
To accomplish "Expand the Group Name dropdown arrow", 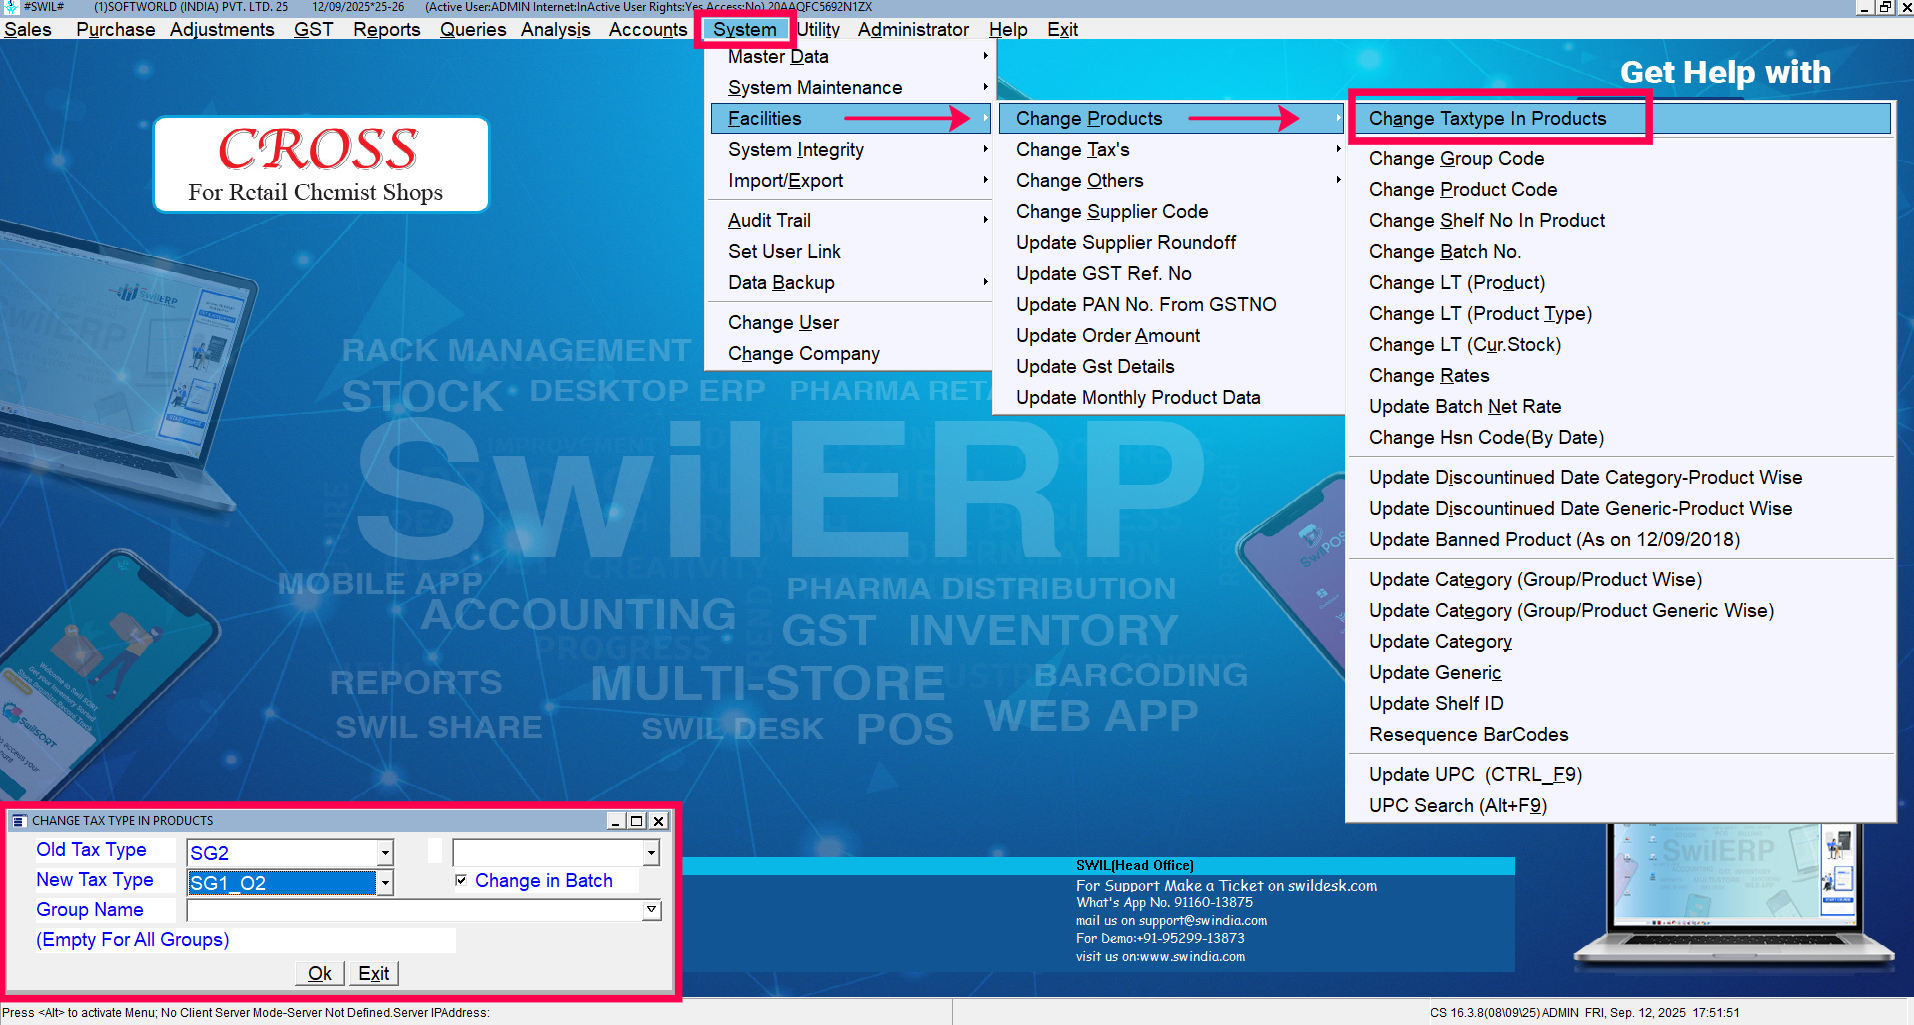I will [x=652, y=910].
